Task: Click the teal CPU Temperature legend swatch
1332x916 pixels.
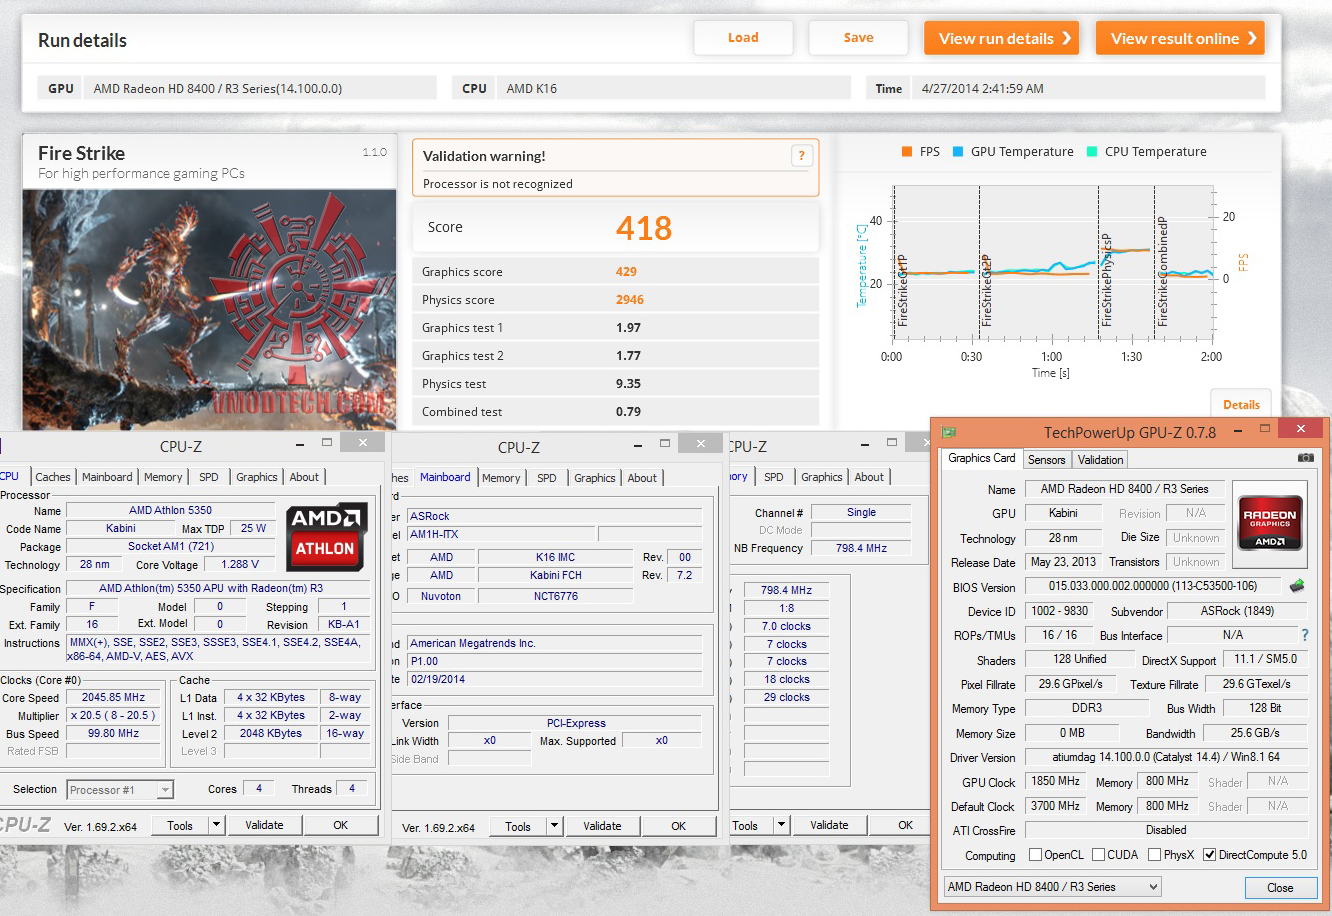Action: [1092, 152]
